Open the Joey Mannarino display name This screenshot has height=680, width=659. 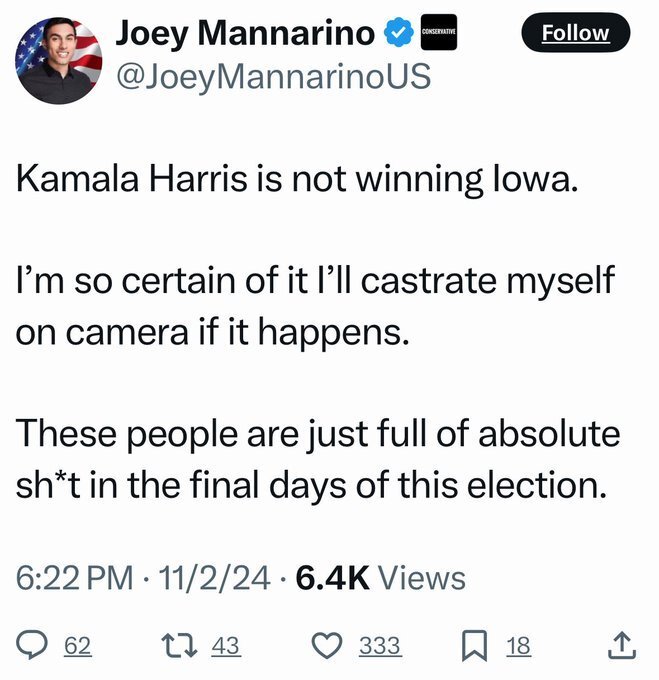(x=246, y=33)
